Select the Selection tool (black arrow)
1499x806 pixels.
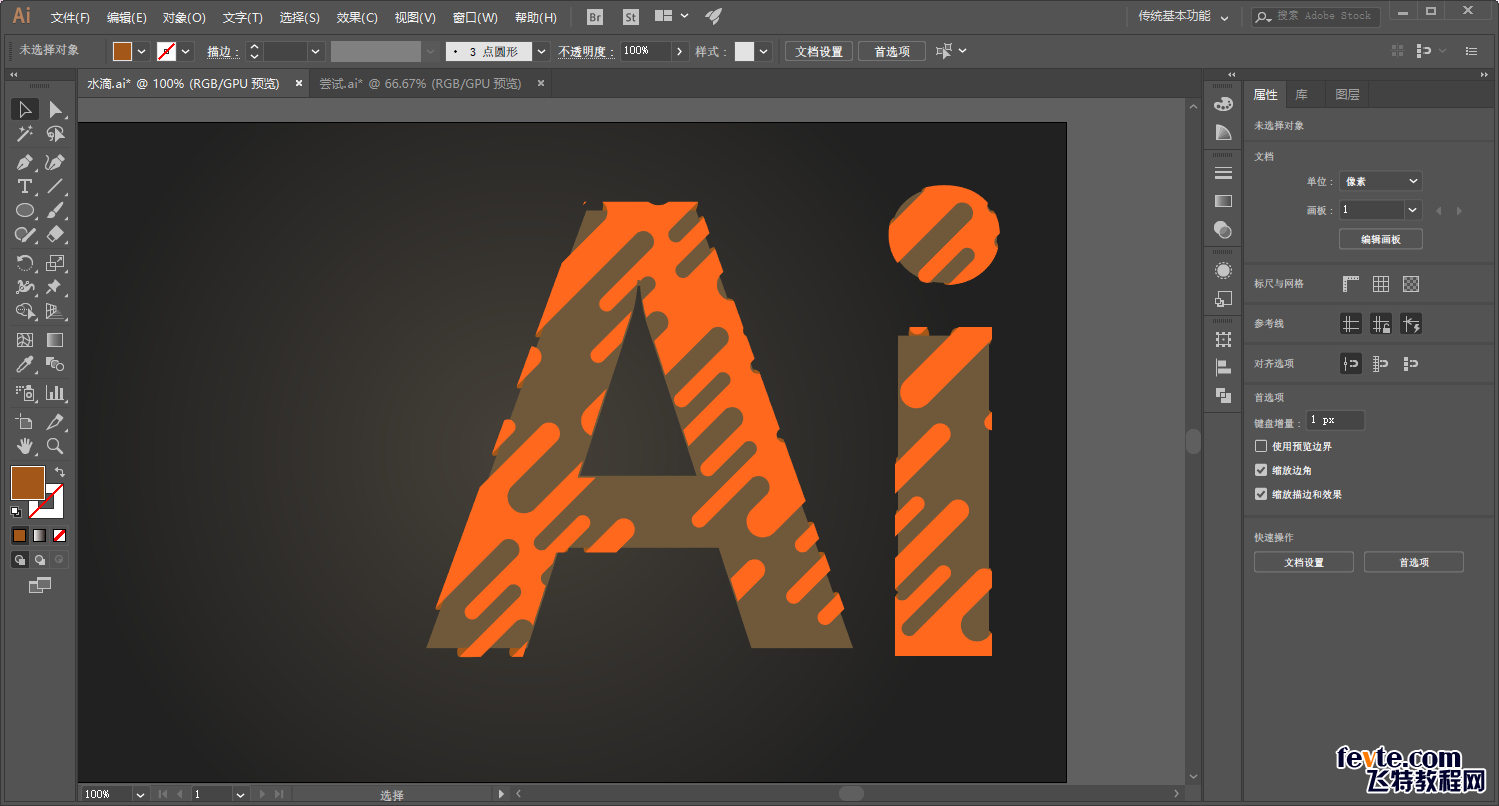[25, 110]
